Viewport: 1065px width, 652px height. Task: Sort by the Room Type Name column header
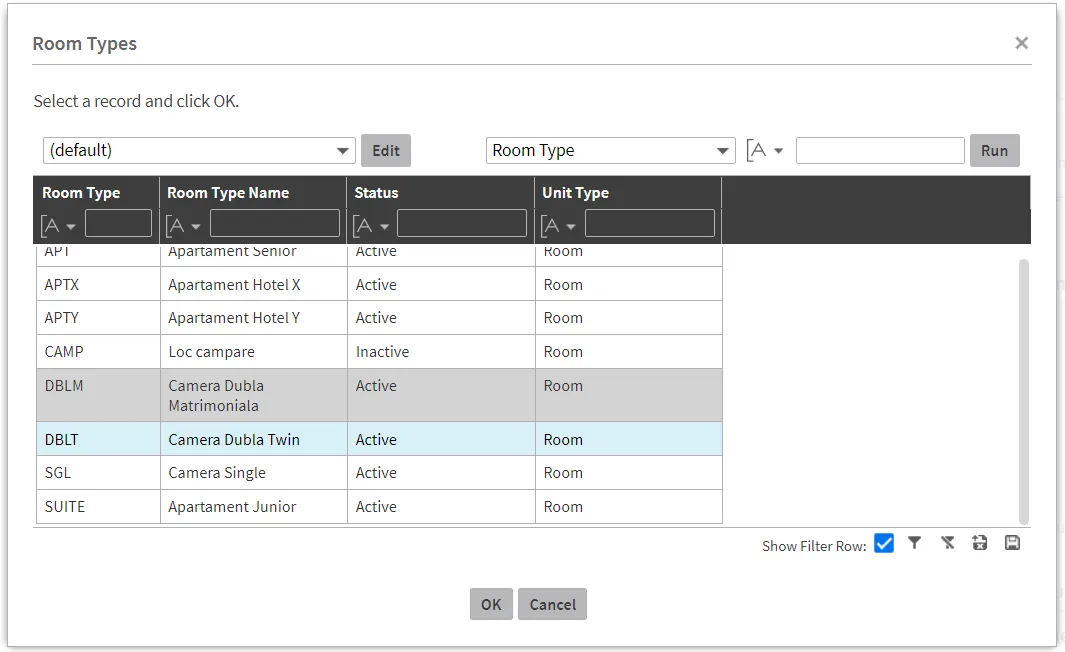228,193
